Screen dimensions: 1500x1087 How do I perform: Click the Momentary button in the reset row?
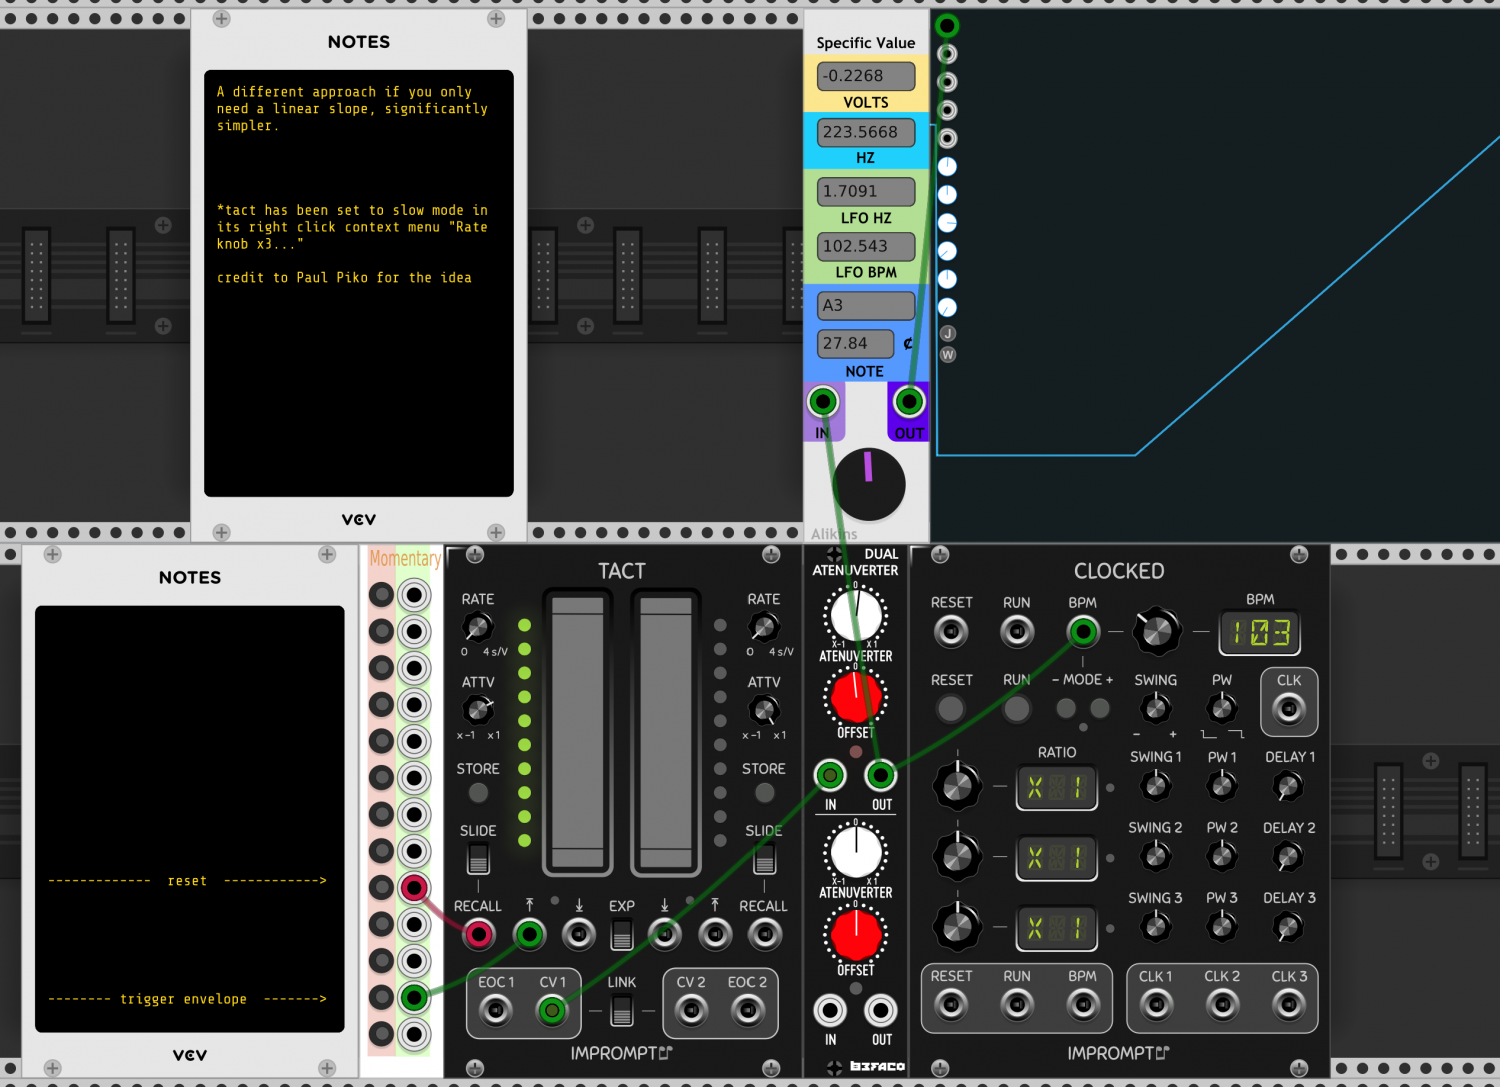tap(381, 888)
